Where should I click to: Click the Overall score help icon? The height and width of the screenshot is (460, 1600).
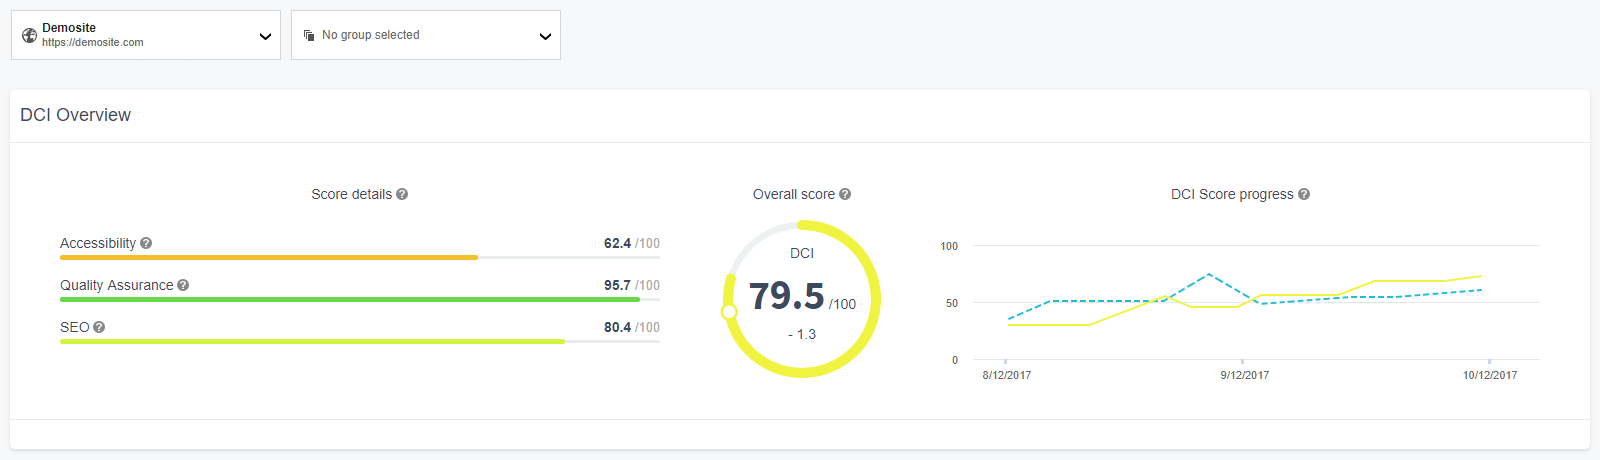tap(845, 194)
